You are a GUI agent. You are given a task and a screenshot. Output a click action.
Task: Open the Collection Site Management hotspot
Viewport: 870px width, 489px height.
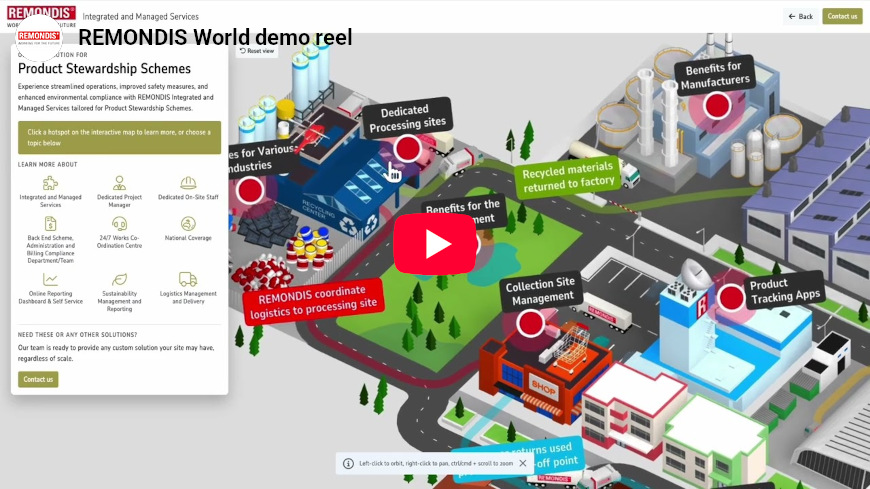(530, 322)
